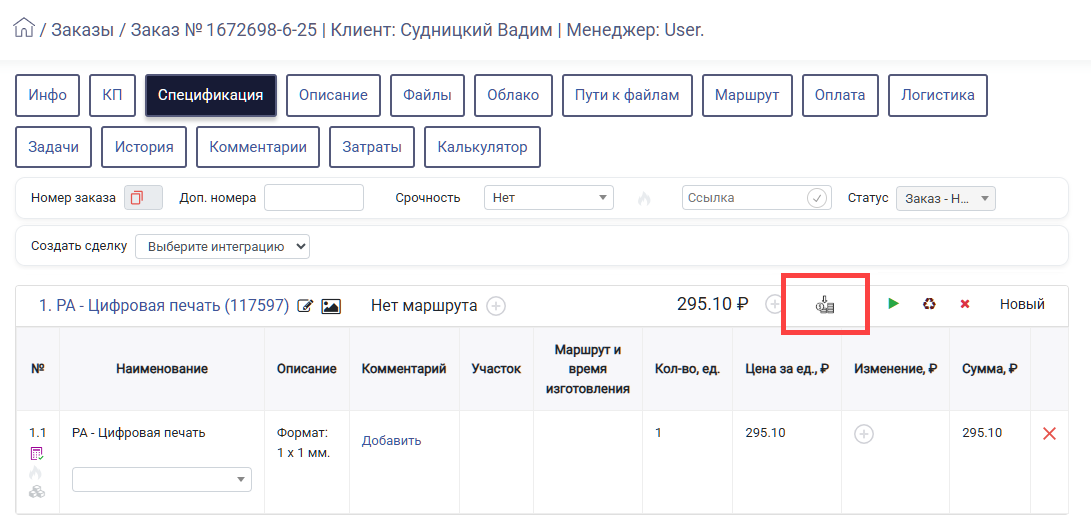Screen dimensions: 1091x529
Task: Click flame icon in row 1.1
Action: (36, 473)
